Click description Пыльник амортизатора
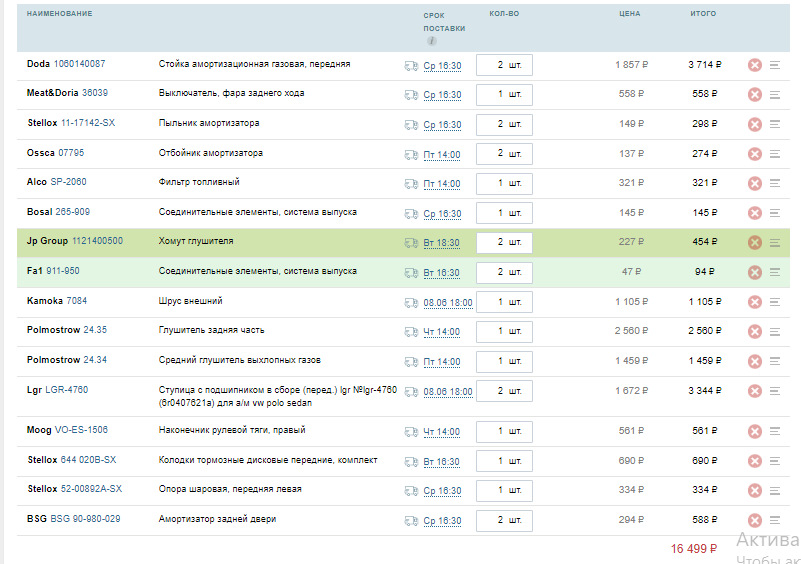Viewport: 801px width, 564px height. 209,123
